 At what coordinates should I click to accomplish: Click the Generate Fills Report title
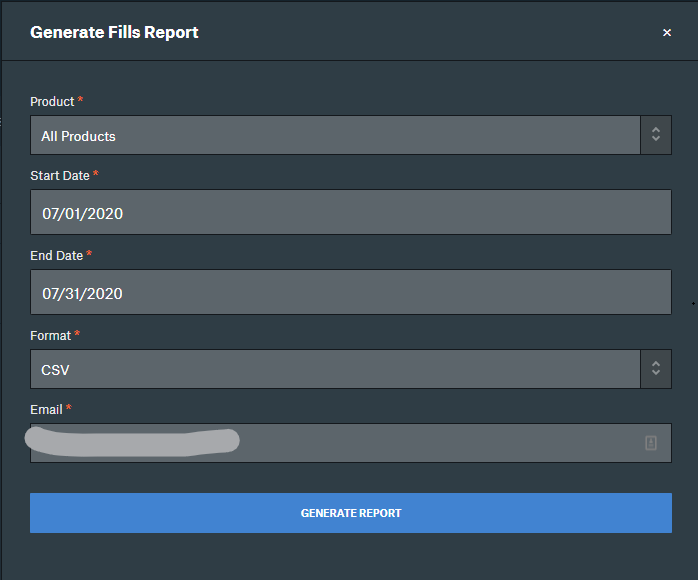(114, 32)
